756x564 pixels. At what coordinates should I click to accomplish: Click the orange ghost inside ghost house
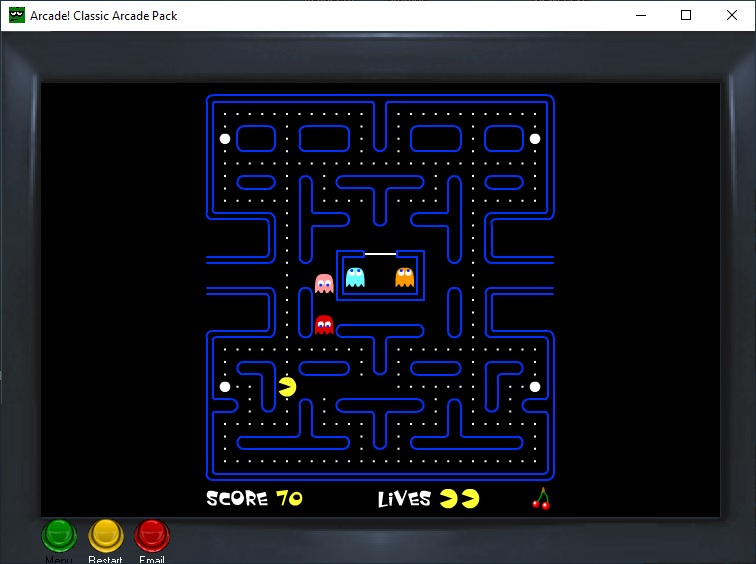click(405, 277)
